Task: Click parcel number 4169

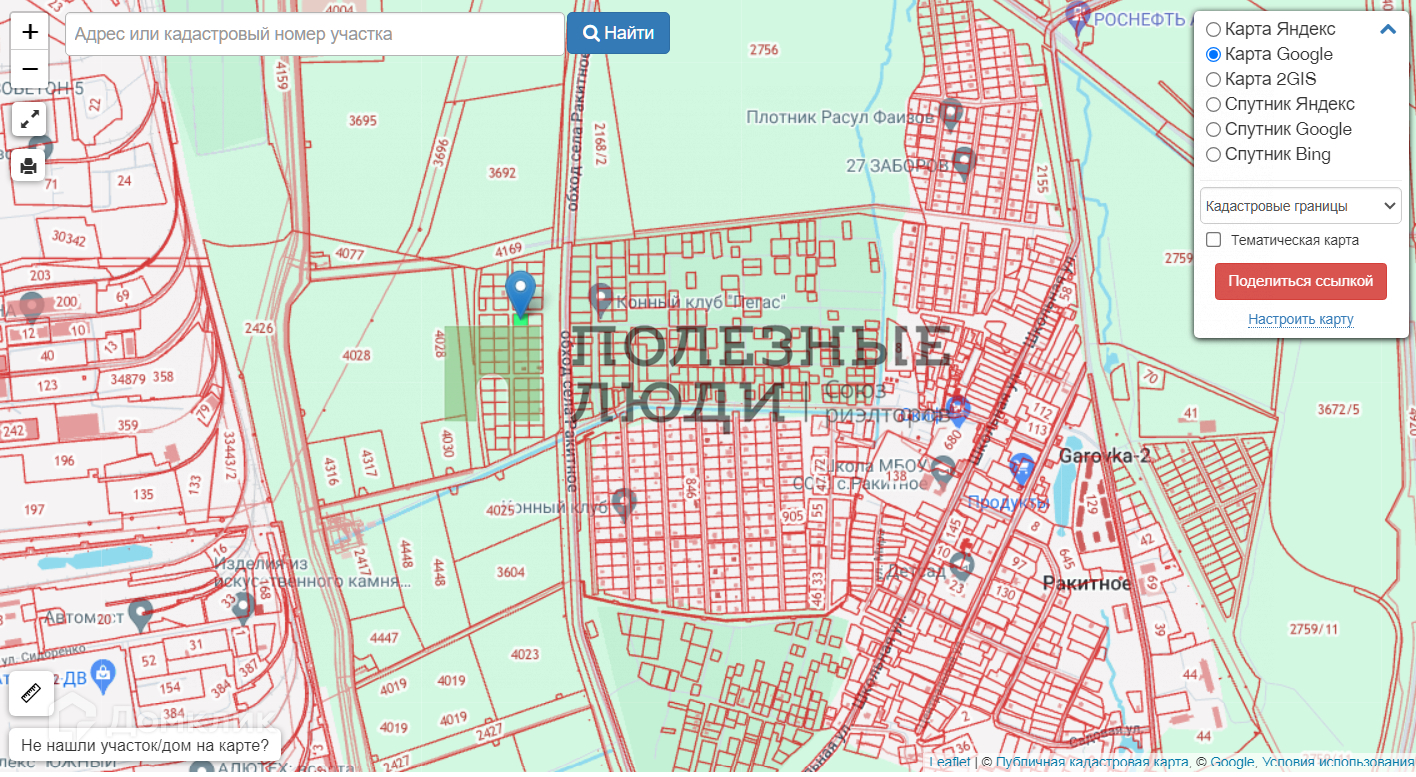Action: click(x=508, y=248)
